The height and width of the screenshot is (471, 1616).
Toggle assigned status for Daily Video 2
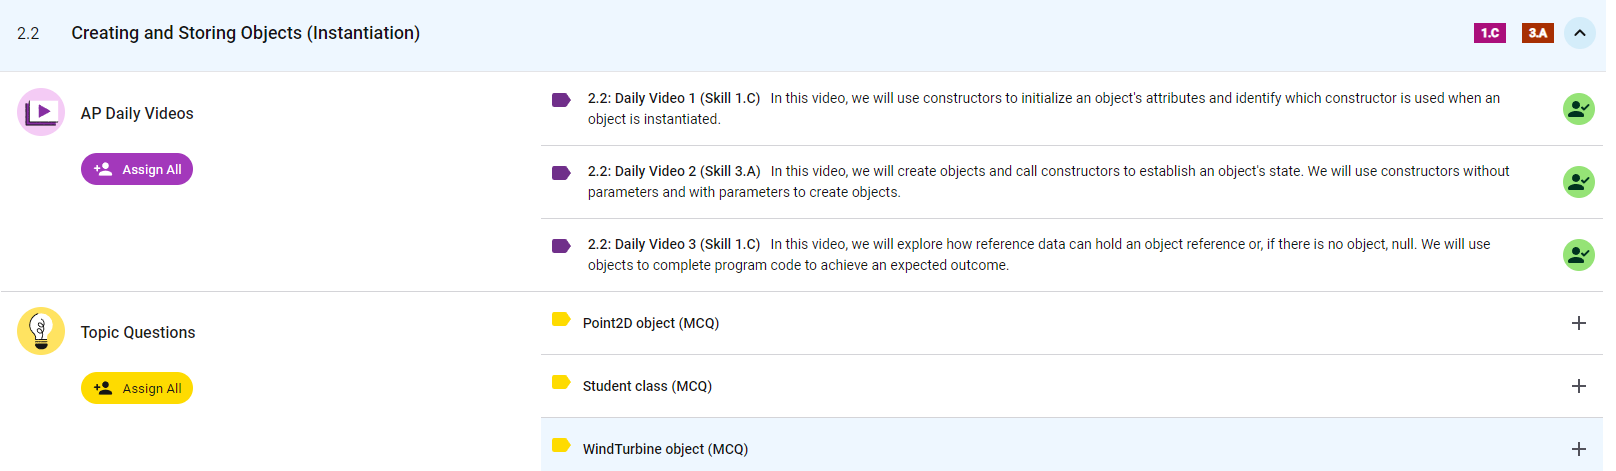(1578, 182)
